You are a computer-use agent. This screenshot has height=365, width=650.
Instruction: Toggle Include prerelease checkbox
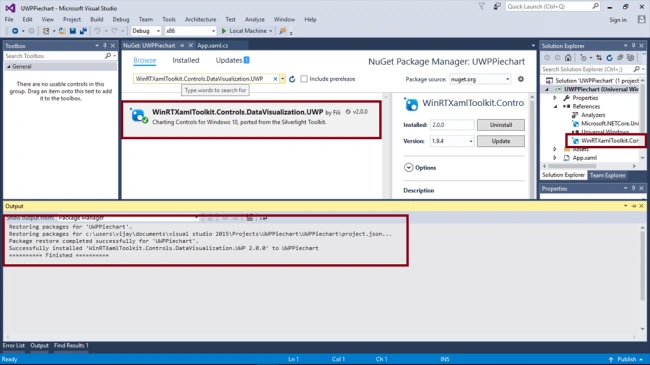point(304,79)
